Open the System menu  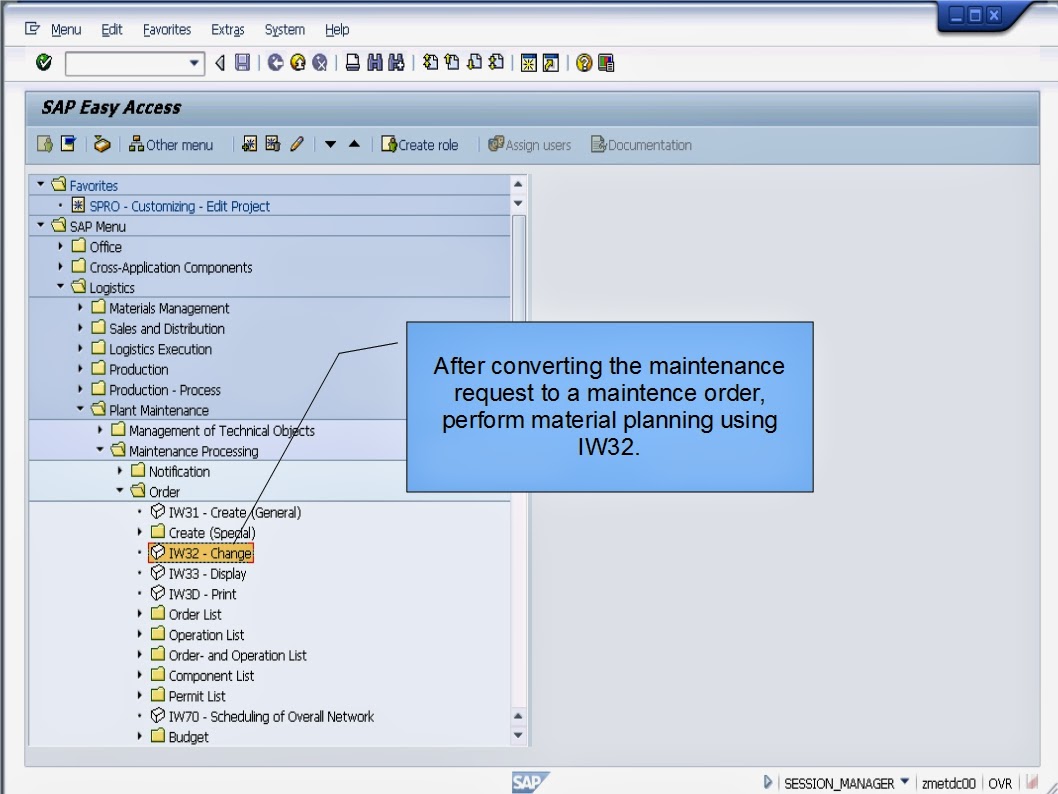tap(284, 29)
